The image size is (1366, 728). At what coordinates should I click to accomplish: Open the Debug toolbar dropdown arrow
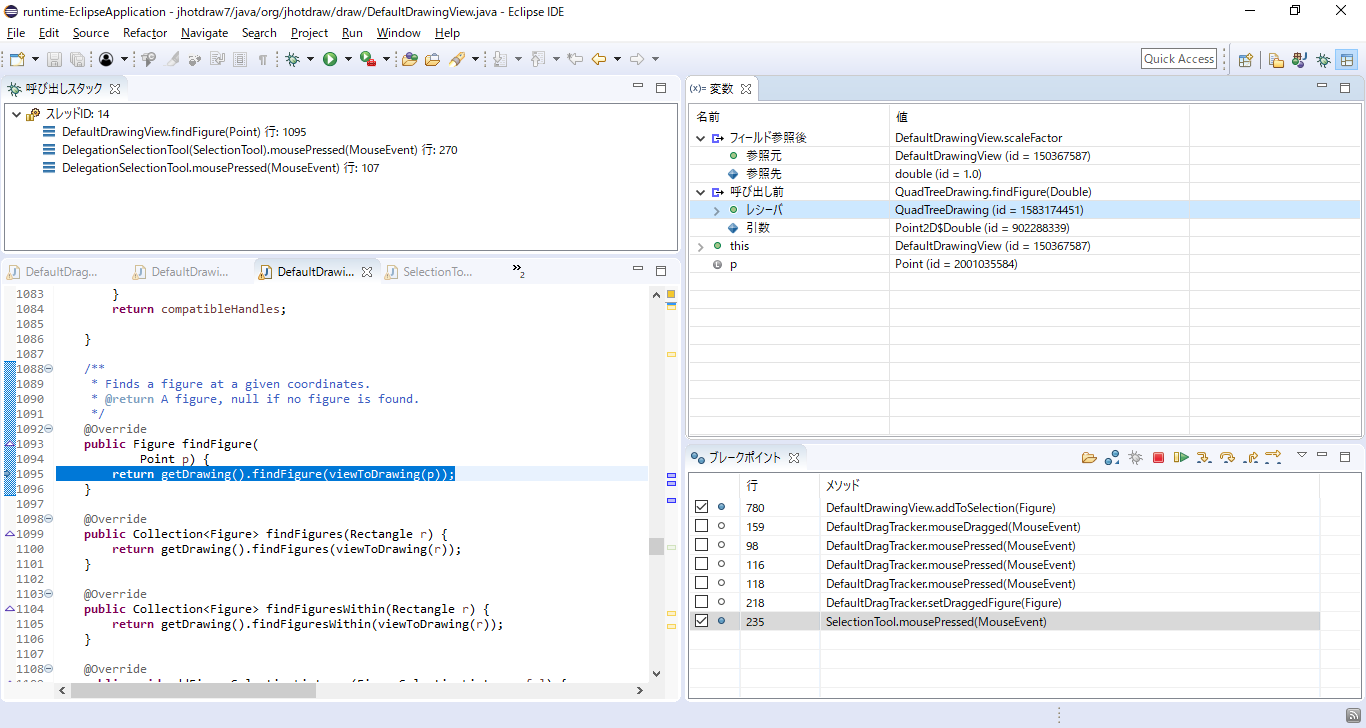tap(310, 59)
